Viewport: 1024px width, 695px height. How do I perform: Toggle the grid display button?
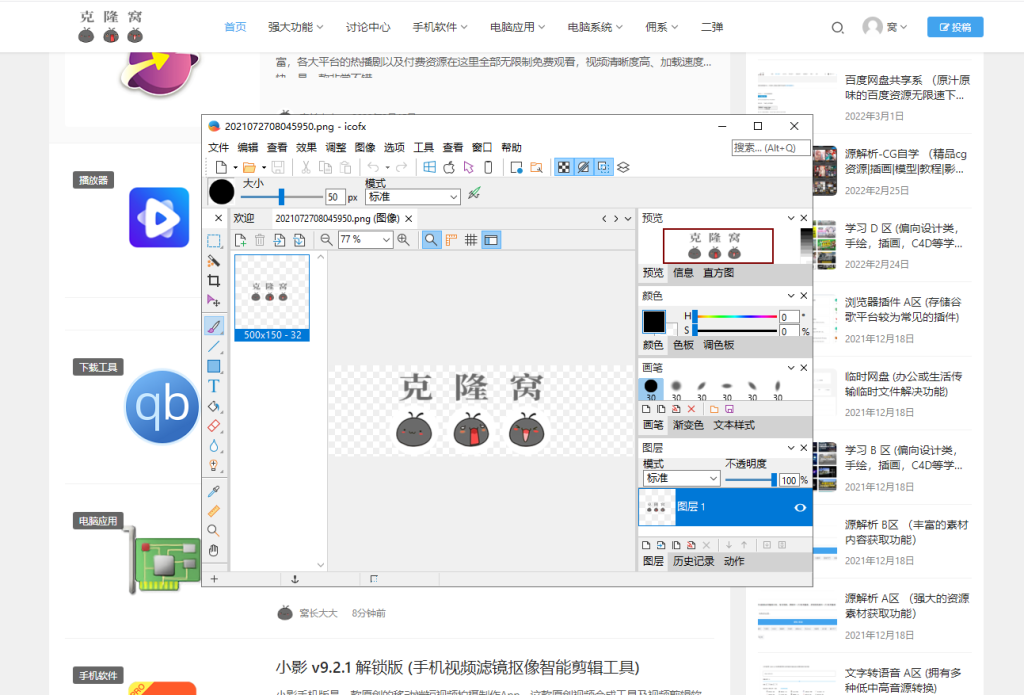pos(471,240)
